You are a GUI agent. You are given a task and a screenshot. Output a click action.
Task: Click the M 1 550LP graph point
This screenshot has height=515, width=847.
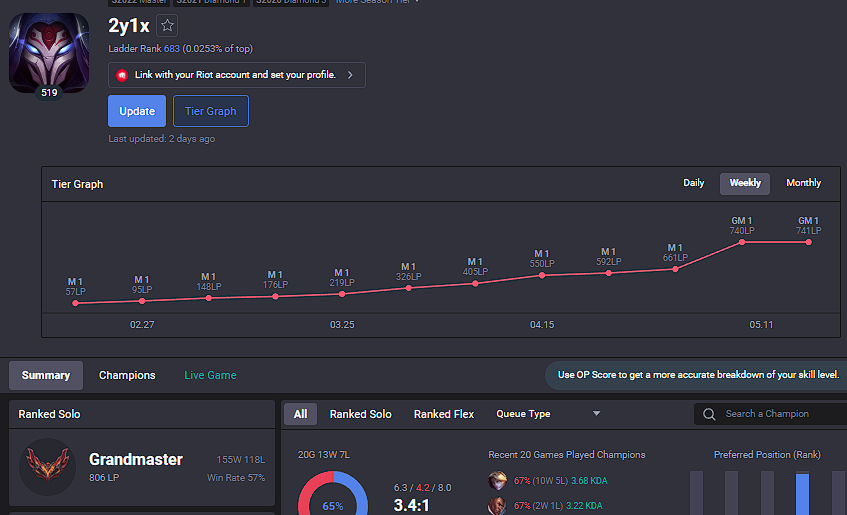542,275
